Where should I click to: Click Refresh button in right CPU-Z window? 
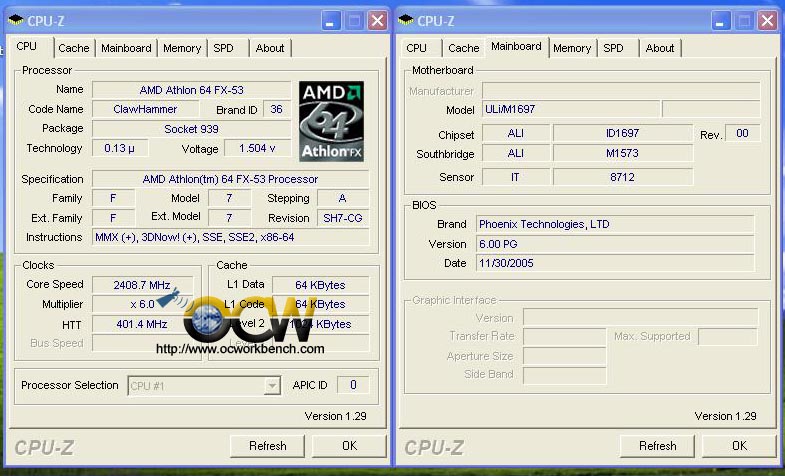657,446
